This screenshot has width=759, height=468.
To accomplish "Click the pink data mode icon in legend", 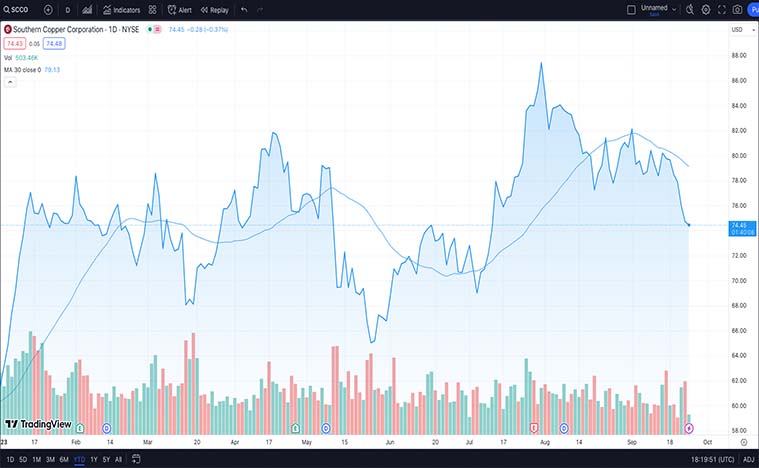I will (x=157, y=30).
